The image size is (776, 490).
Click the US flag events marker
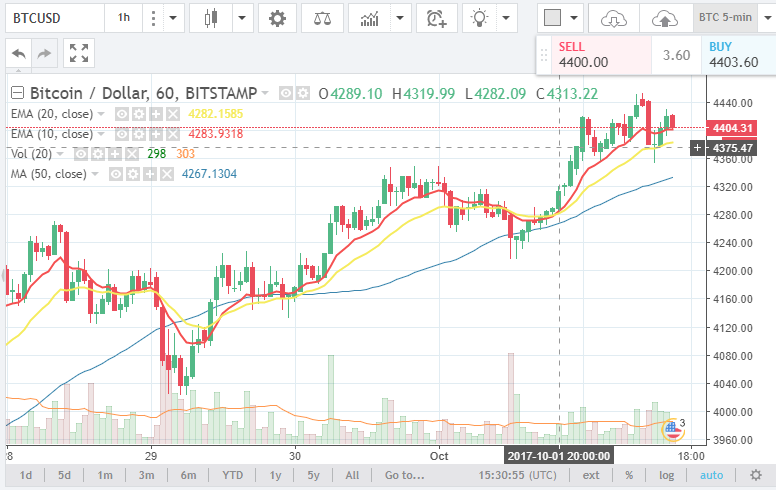click(673, 429)
